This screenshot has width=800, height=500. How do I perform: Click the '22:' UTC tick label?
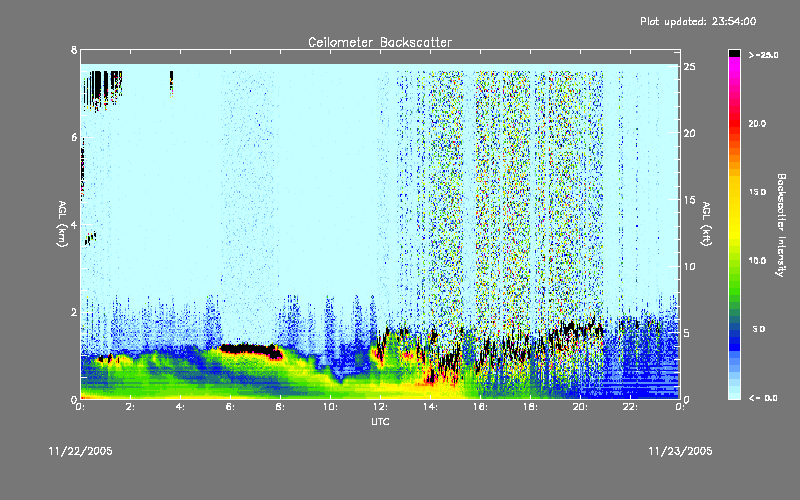pyautogui.click(x=630, y=407)
